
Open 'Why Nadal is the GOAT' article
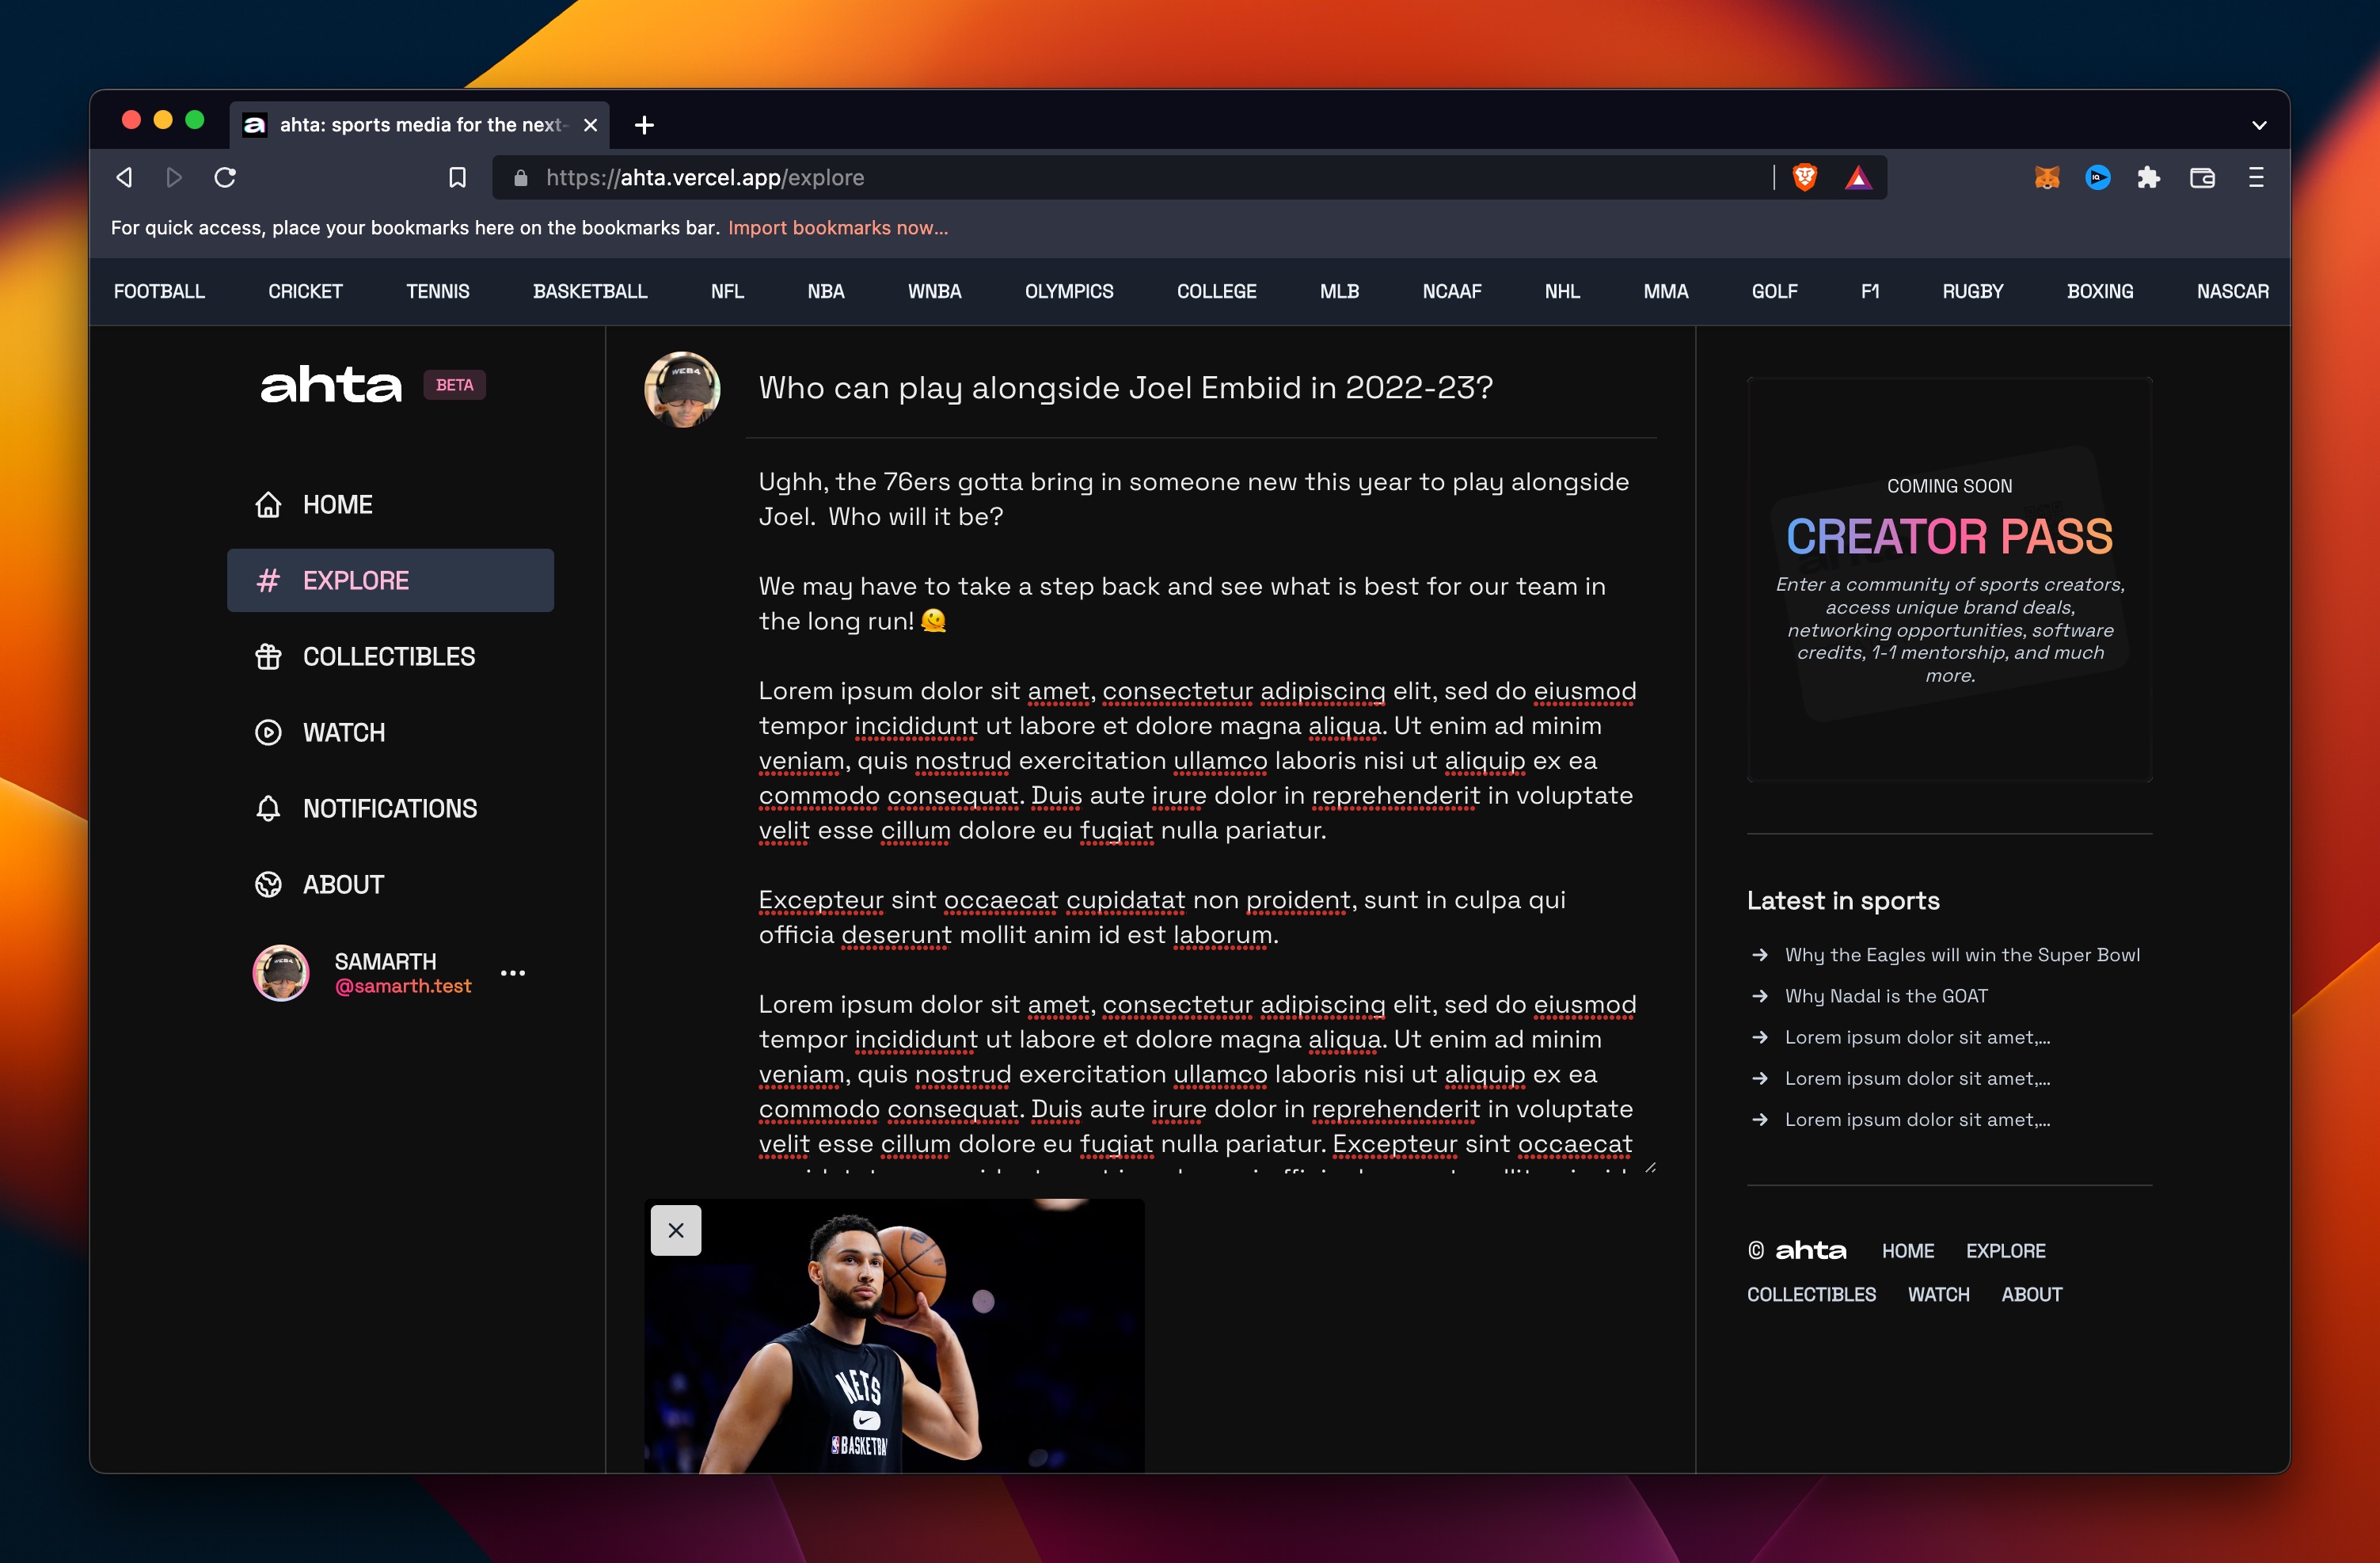click(1885, 995)
